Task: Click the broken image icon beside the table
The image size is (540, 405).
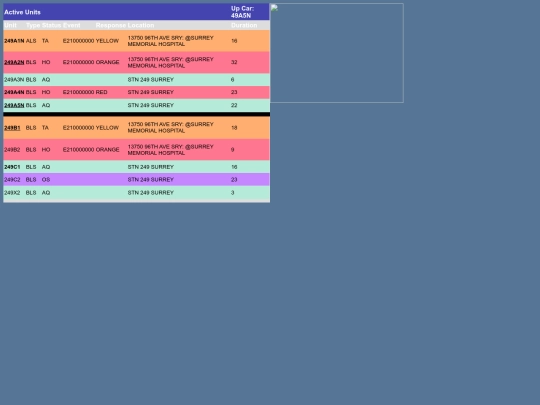Action: [x=274, y=8]
